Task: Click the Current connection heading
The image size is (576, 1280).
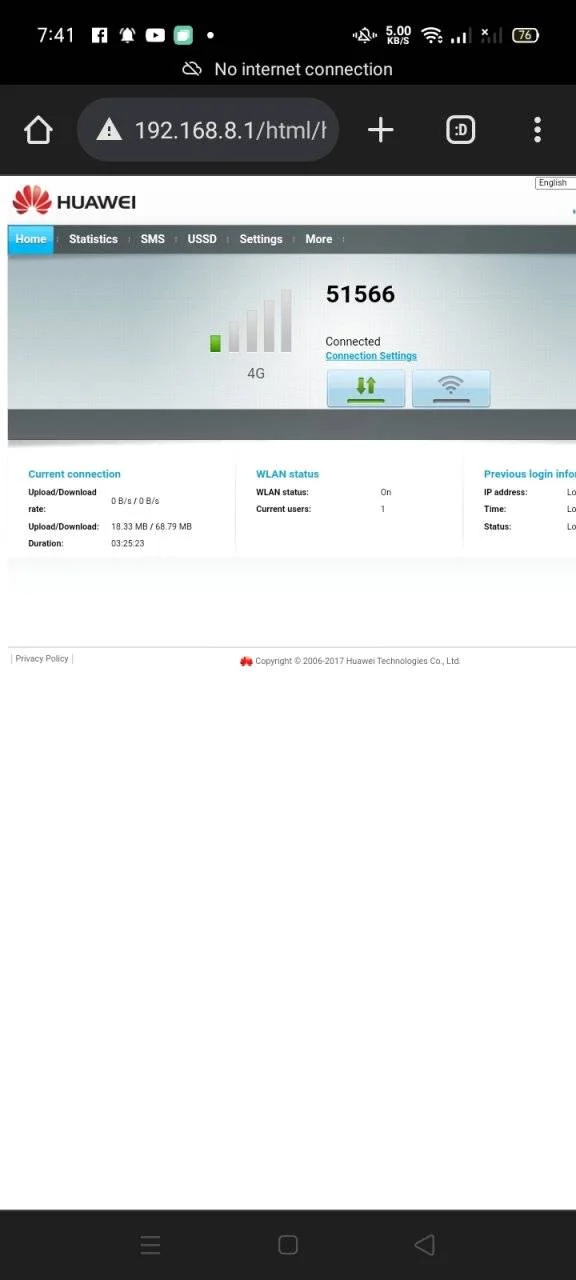Action: point(74,474)
